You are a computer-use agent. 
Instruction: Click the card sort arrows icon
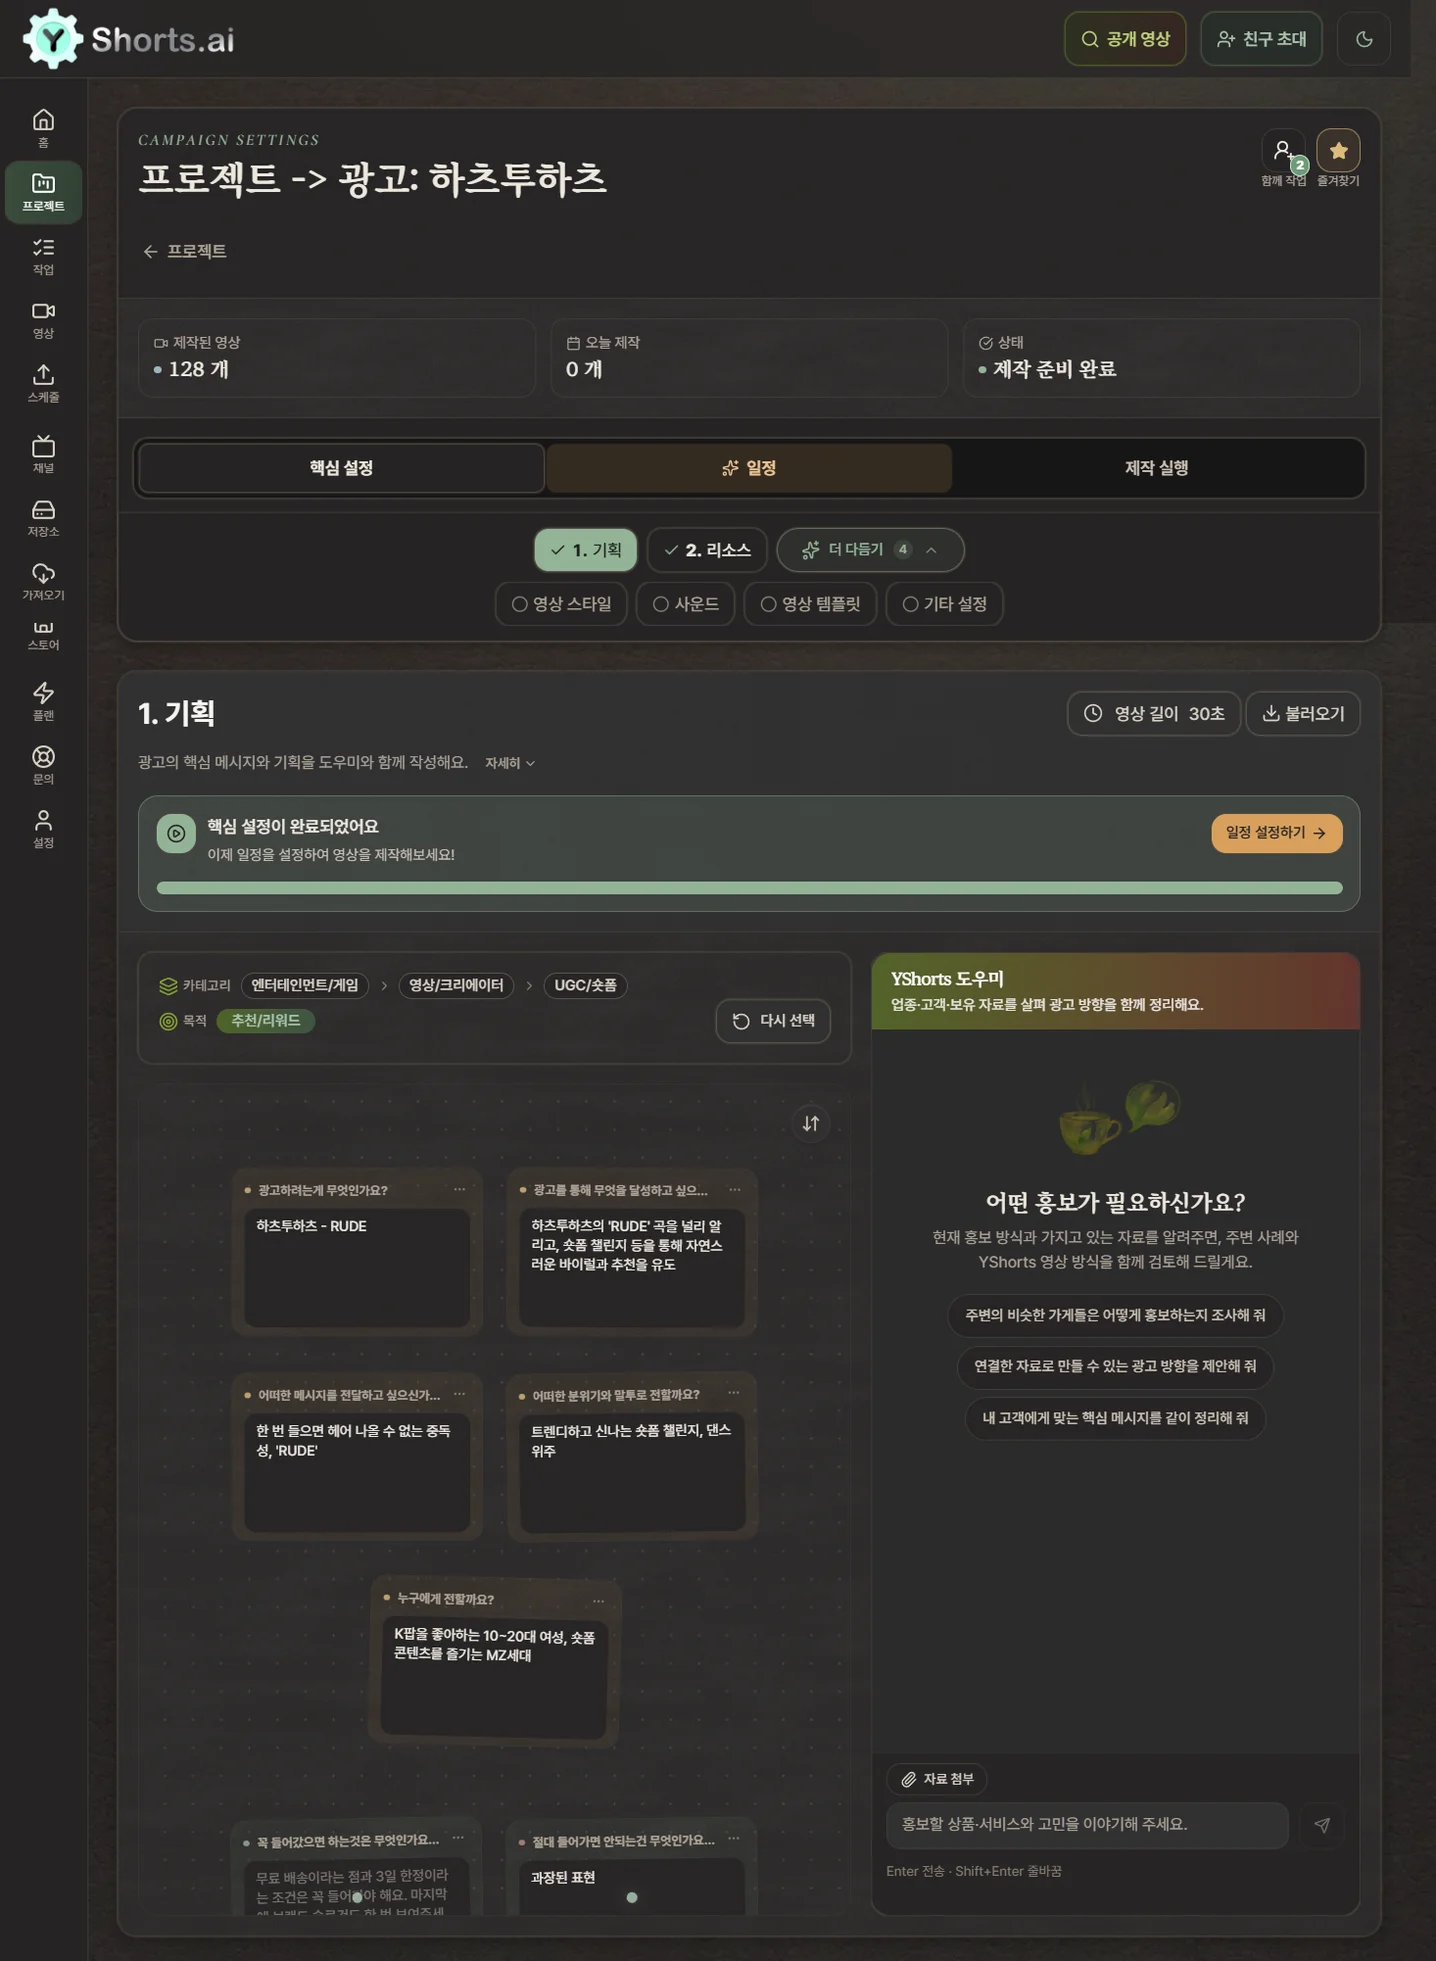pyautogui.click(x=811, y=1123)
